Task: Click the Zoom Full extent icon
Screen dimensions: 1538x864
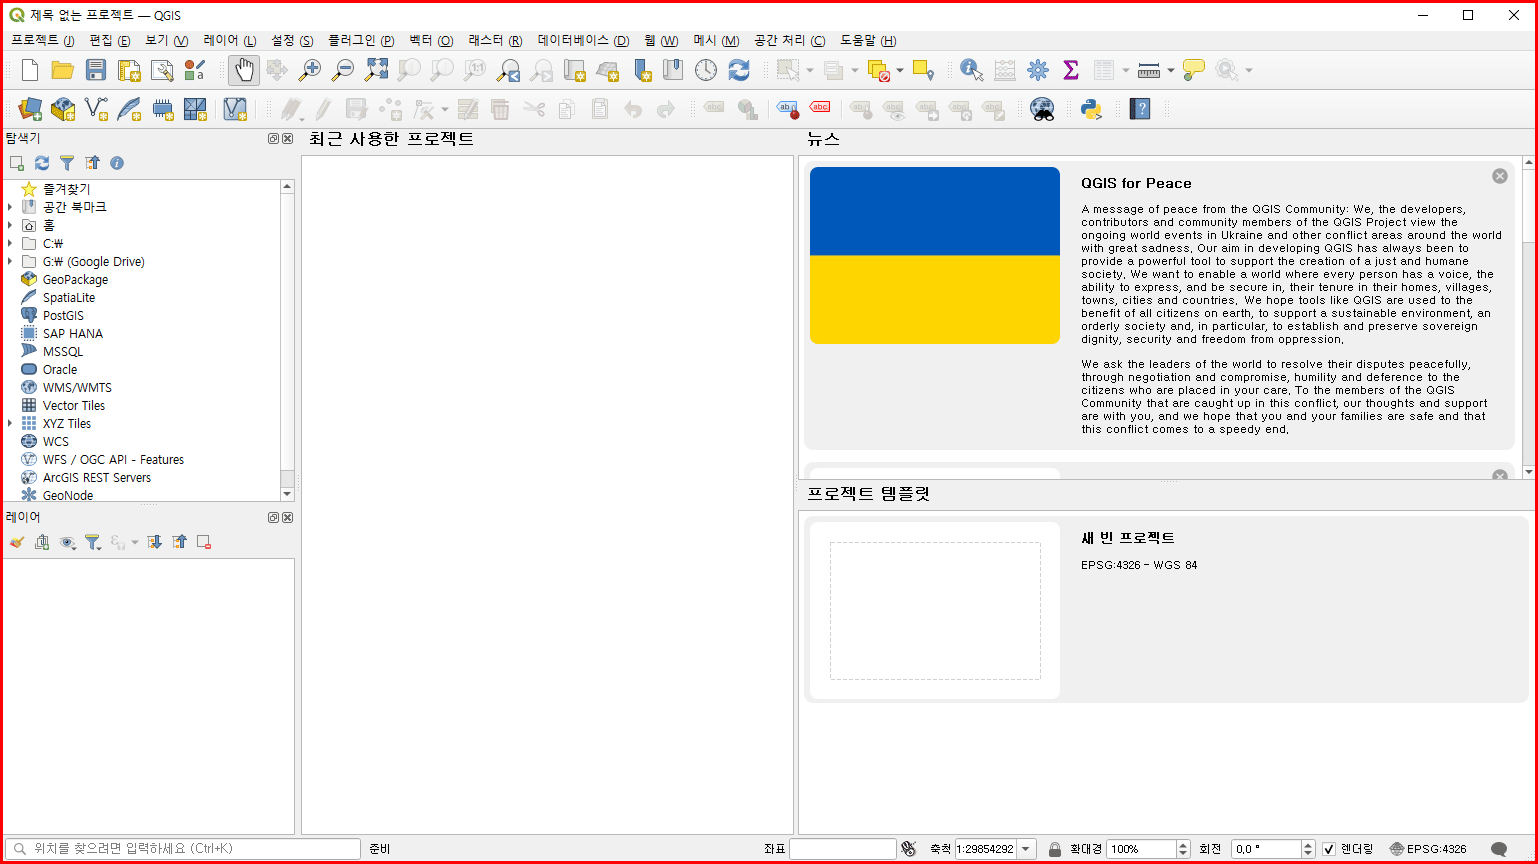Action: [376, 70]
